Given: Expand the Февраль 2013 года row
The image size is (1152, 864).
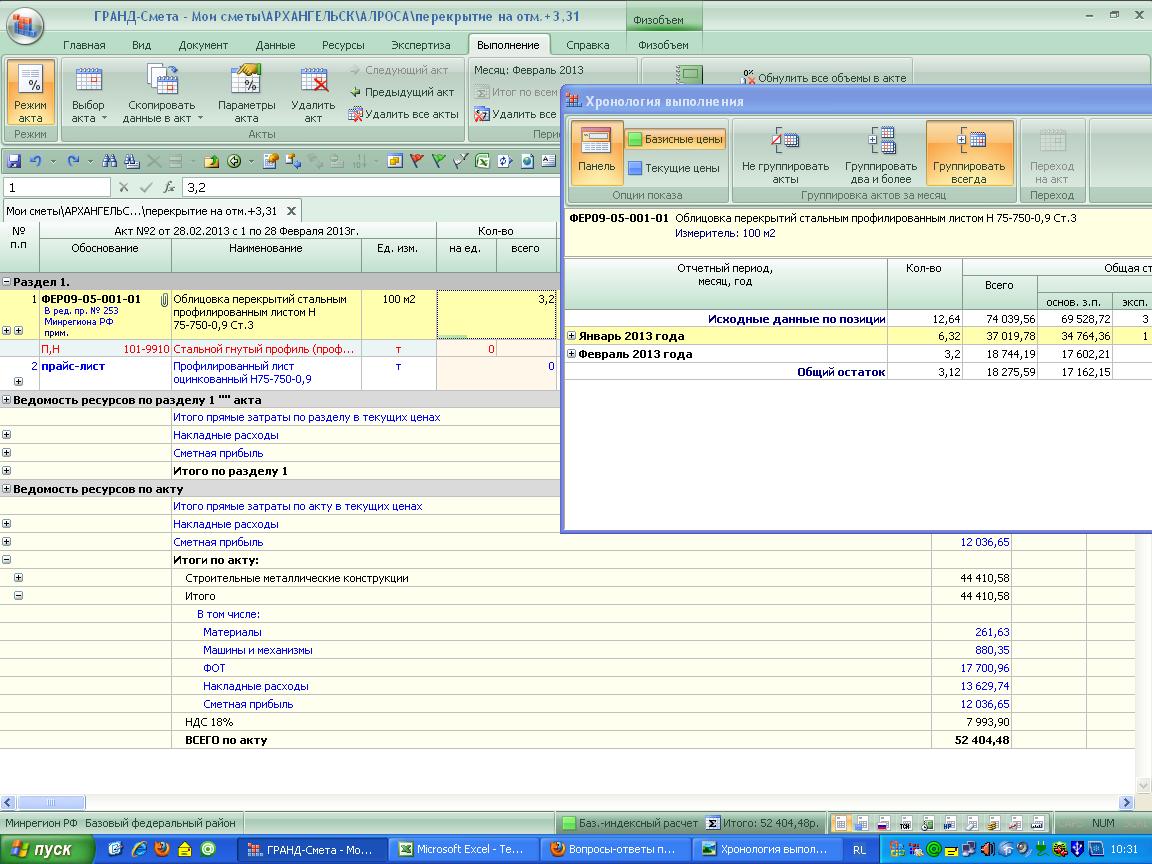Looking at the screenshot, I should 572,354.
